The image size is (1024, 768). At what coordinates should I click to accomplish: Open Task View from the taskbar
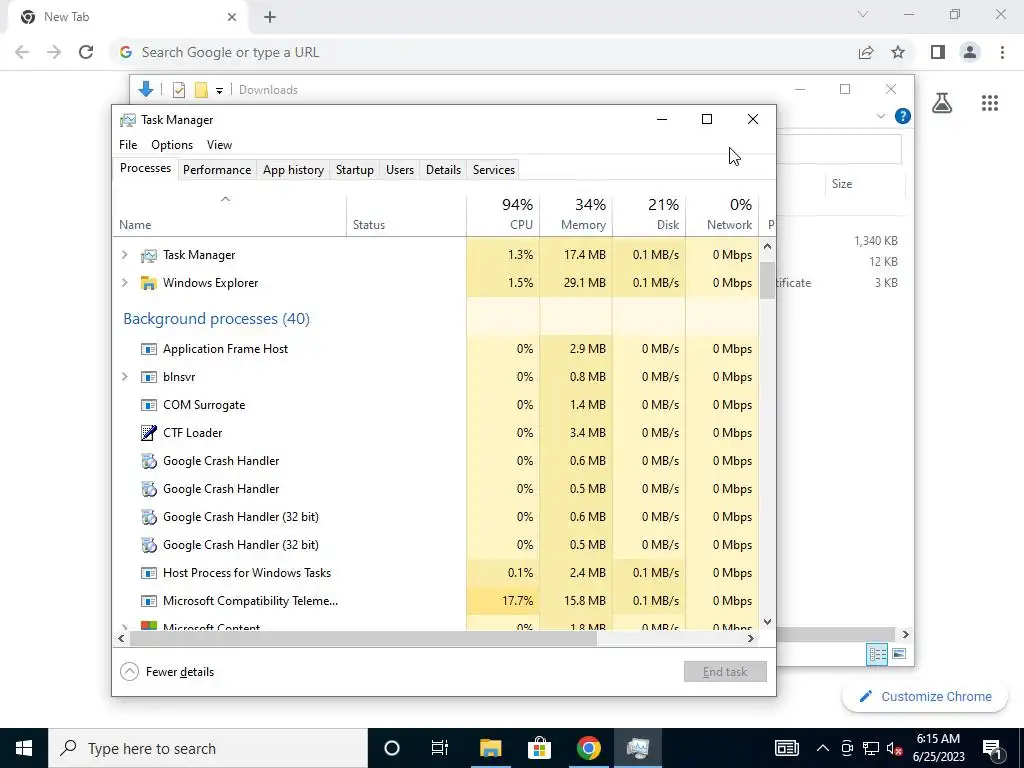click(x=440, y=748)
